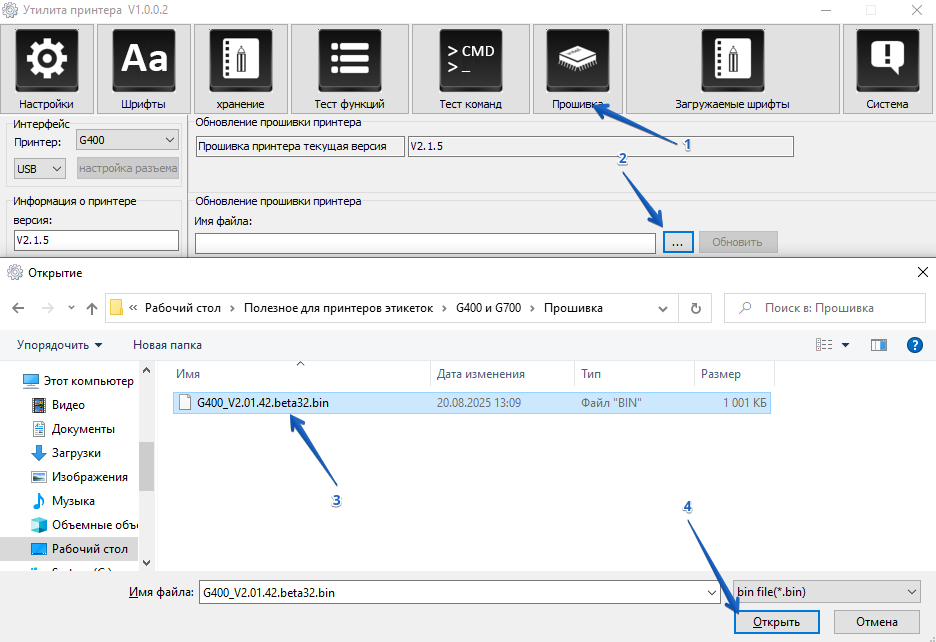Open the Упорядочить menu

[59, 345]
